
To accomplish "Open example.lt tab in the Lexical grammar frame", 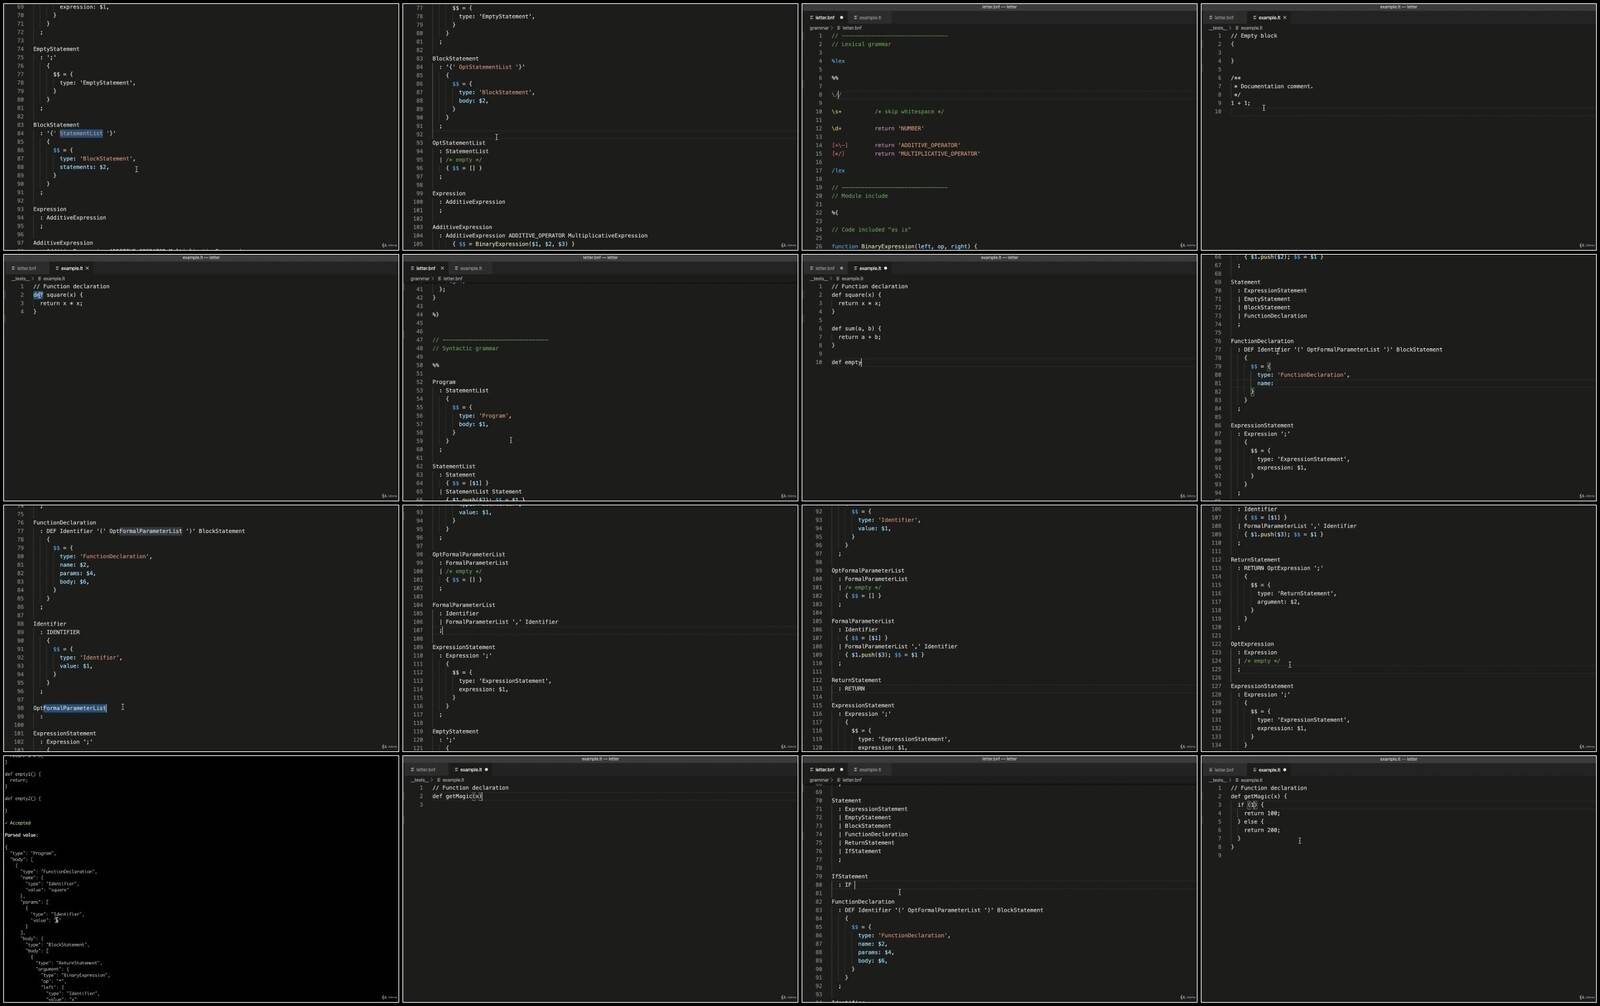I will pos(869,17).
